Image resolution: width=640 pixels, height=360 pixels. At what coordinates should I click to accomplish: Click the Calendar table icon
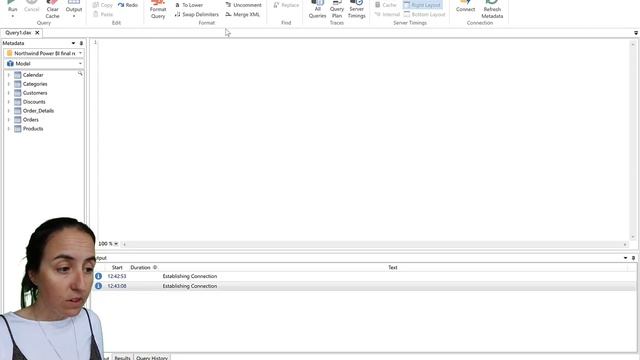coord(18,75)
